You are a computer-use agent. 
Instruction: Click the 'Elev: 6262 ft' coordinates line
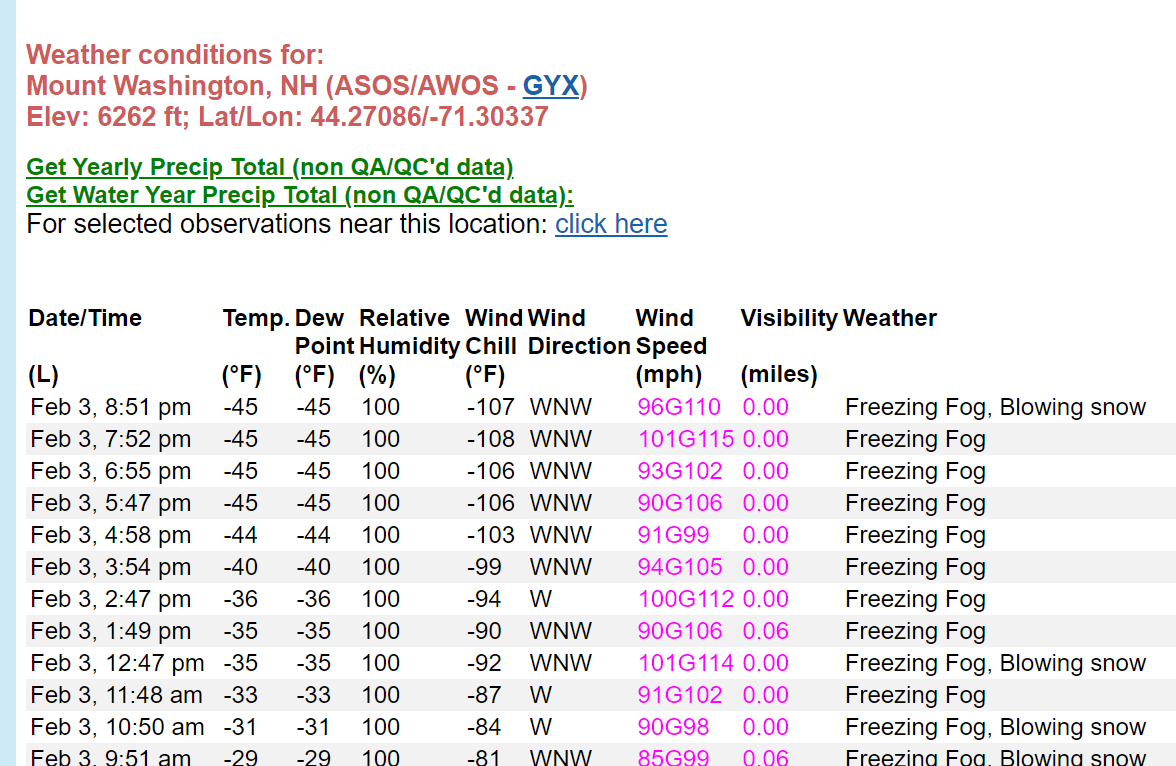tap(287, 117)
